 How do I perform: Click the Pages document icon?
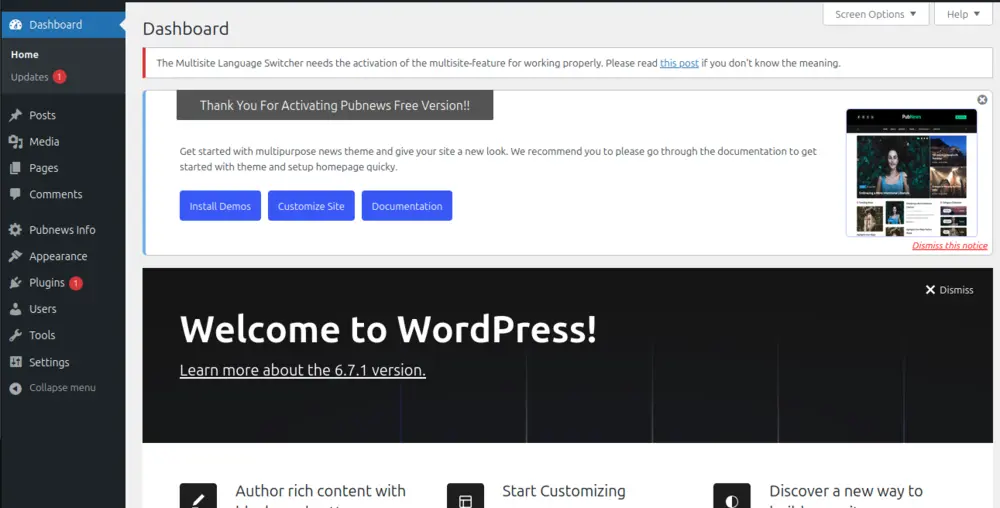[x=15, y=168]
